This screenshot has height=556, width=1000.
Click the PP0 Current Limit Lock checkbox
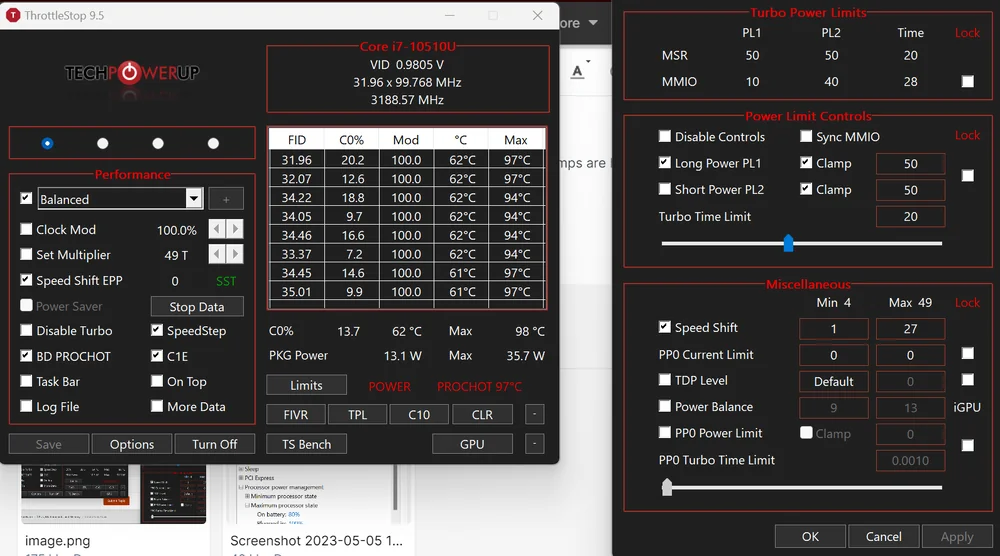967,353
